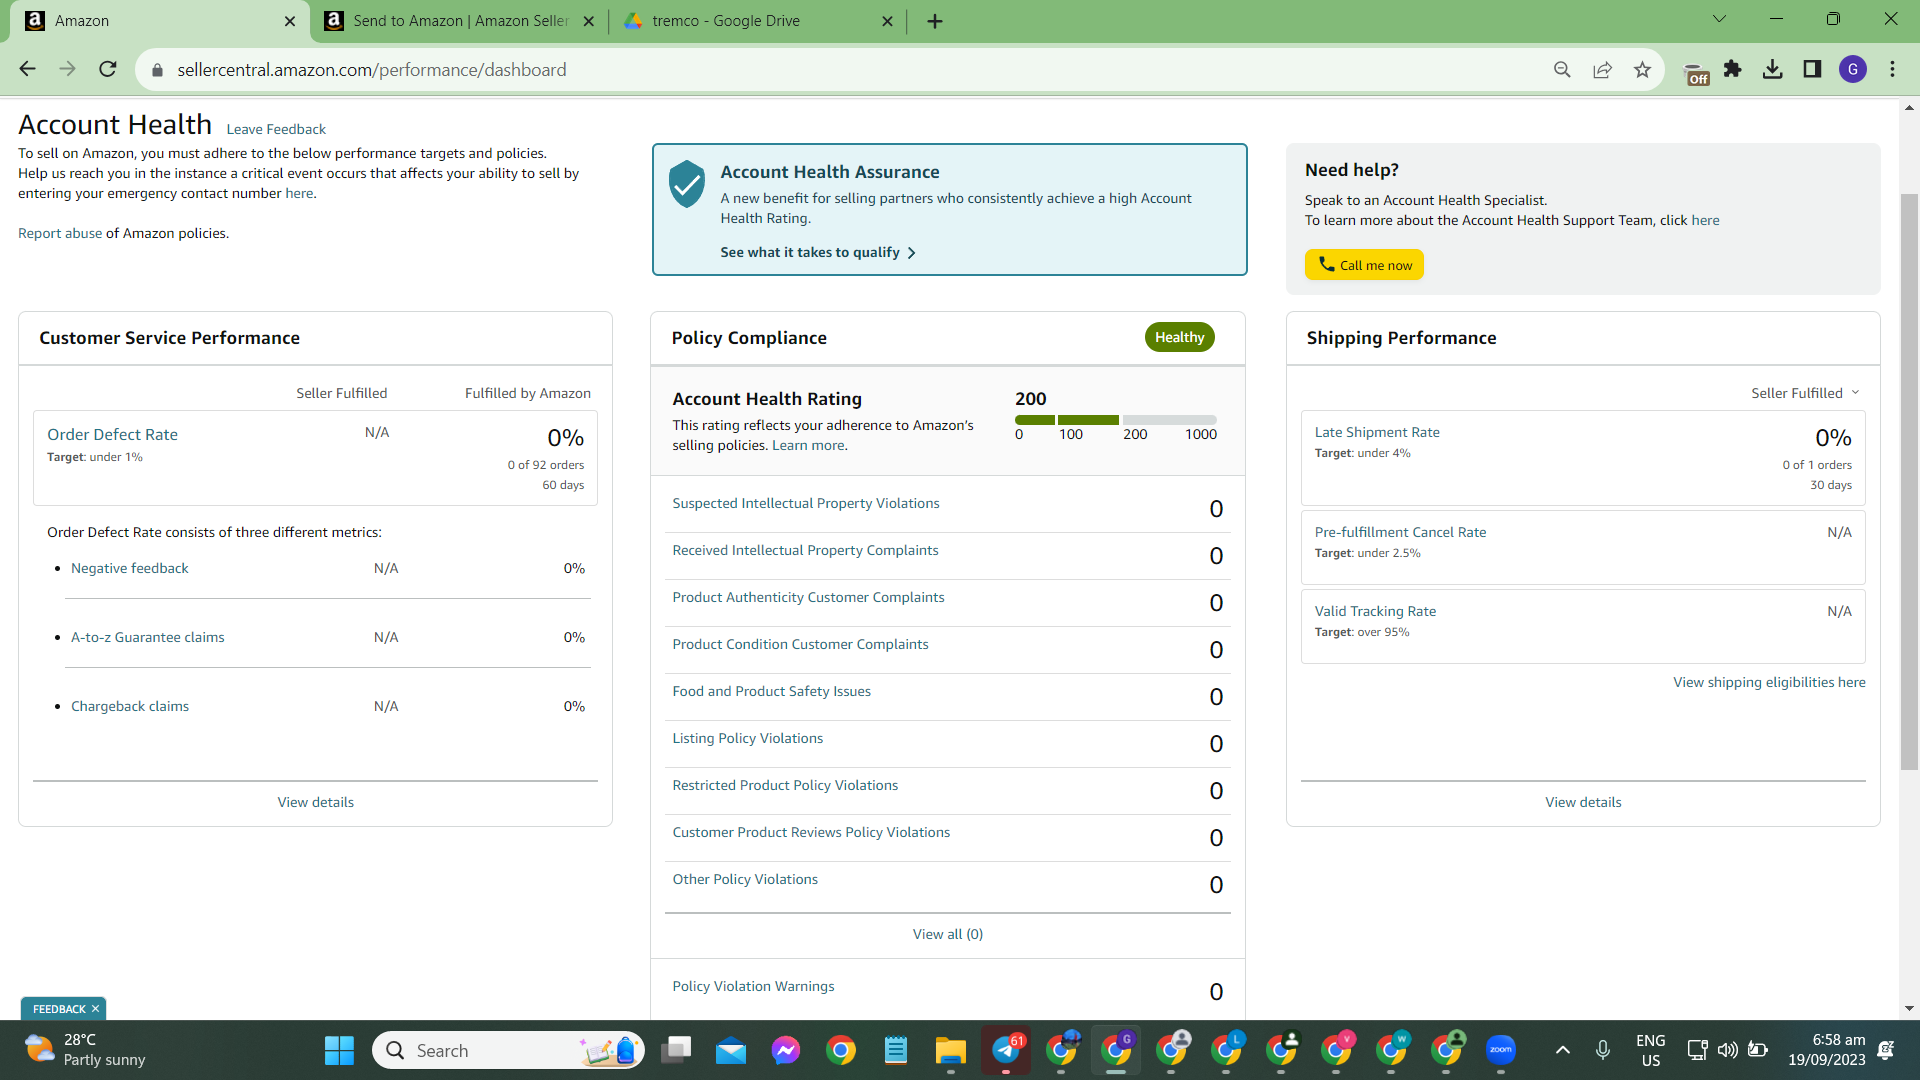This screenshot has width=1920, height=1080.
Task: Switch to the Send to Amazon tab
Action: pyautogui.click(x=460, y=21)
